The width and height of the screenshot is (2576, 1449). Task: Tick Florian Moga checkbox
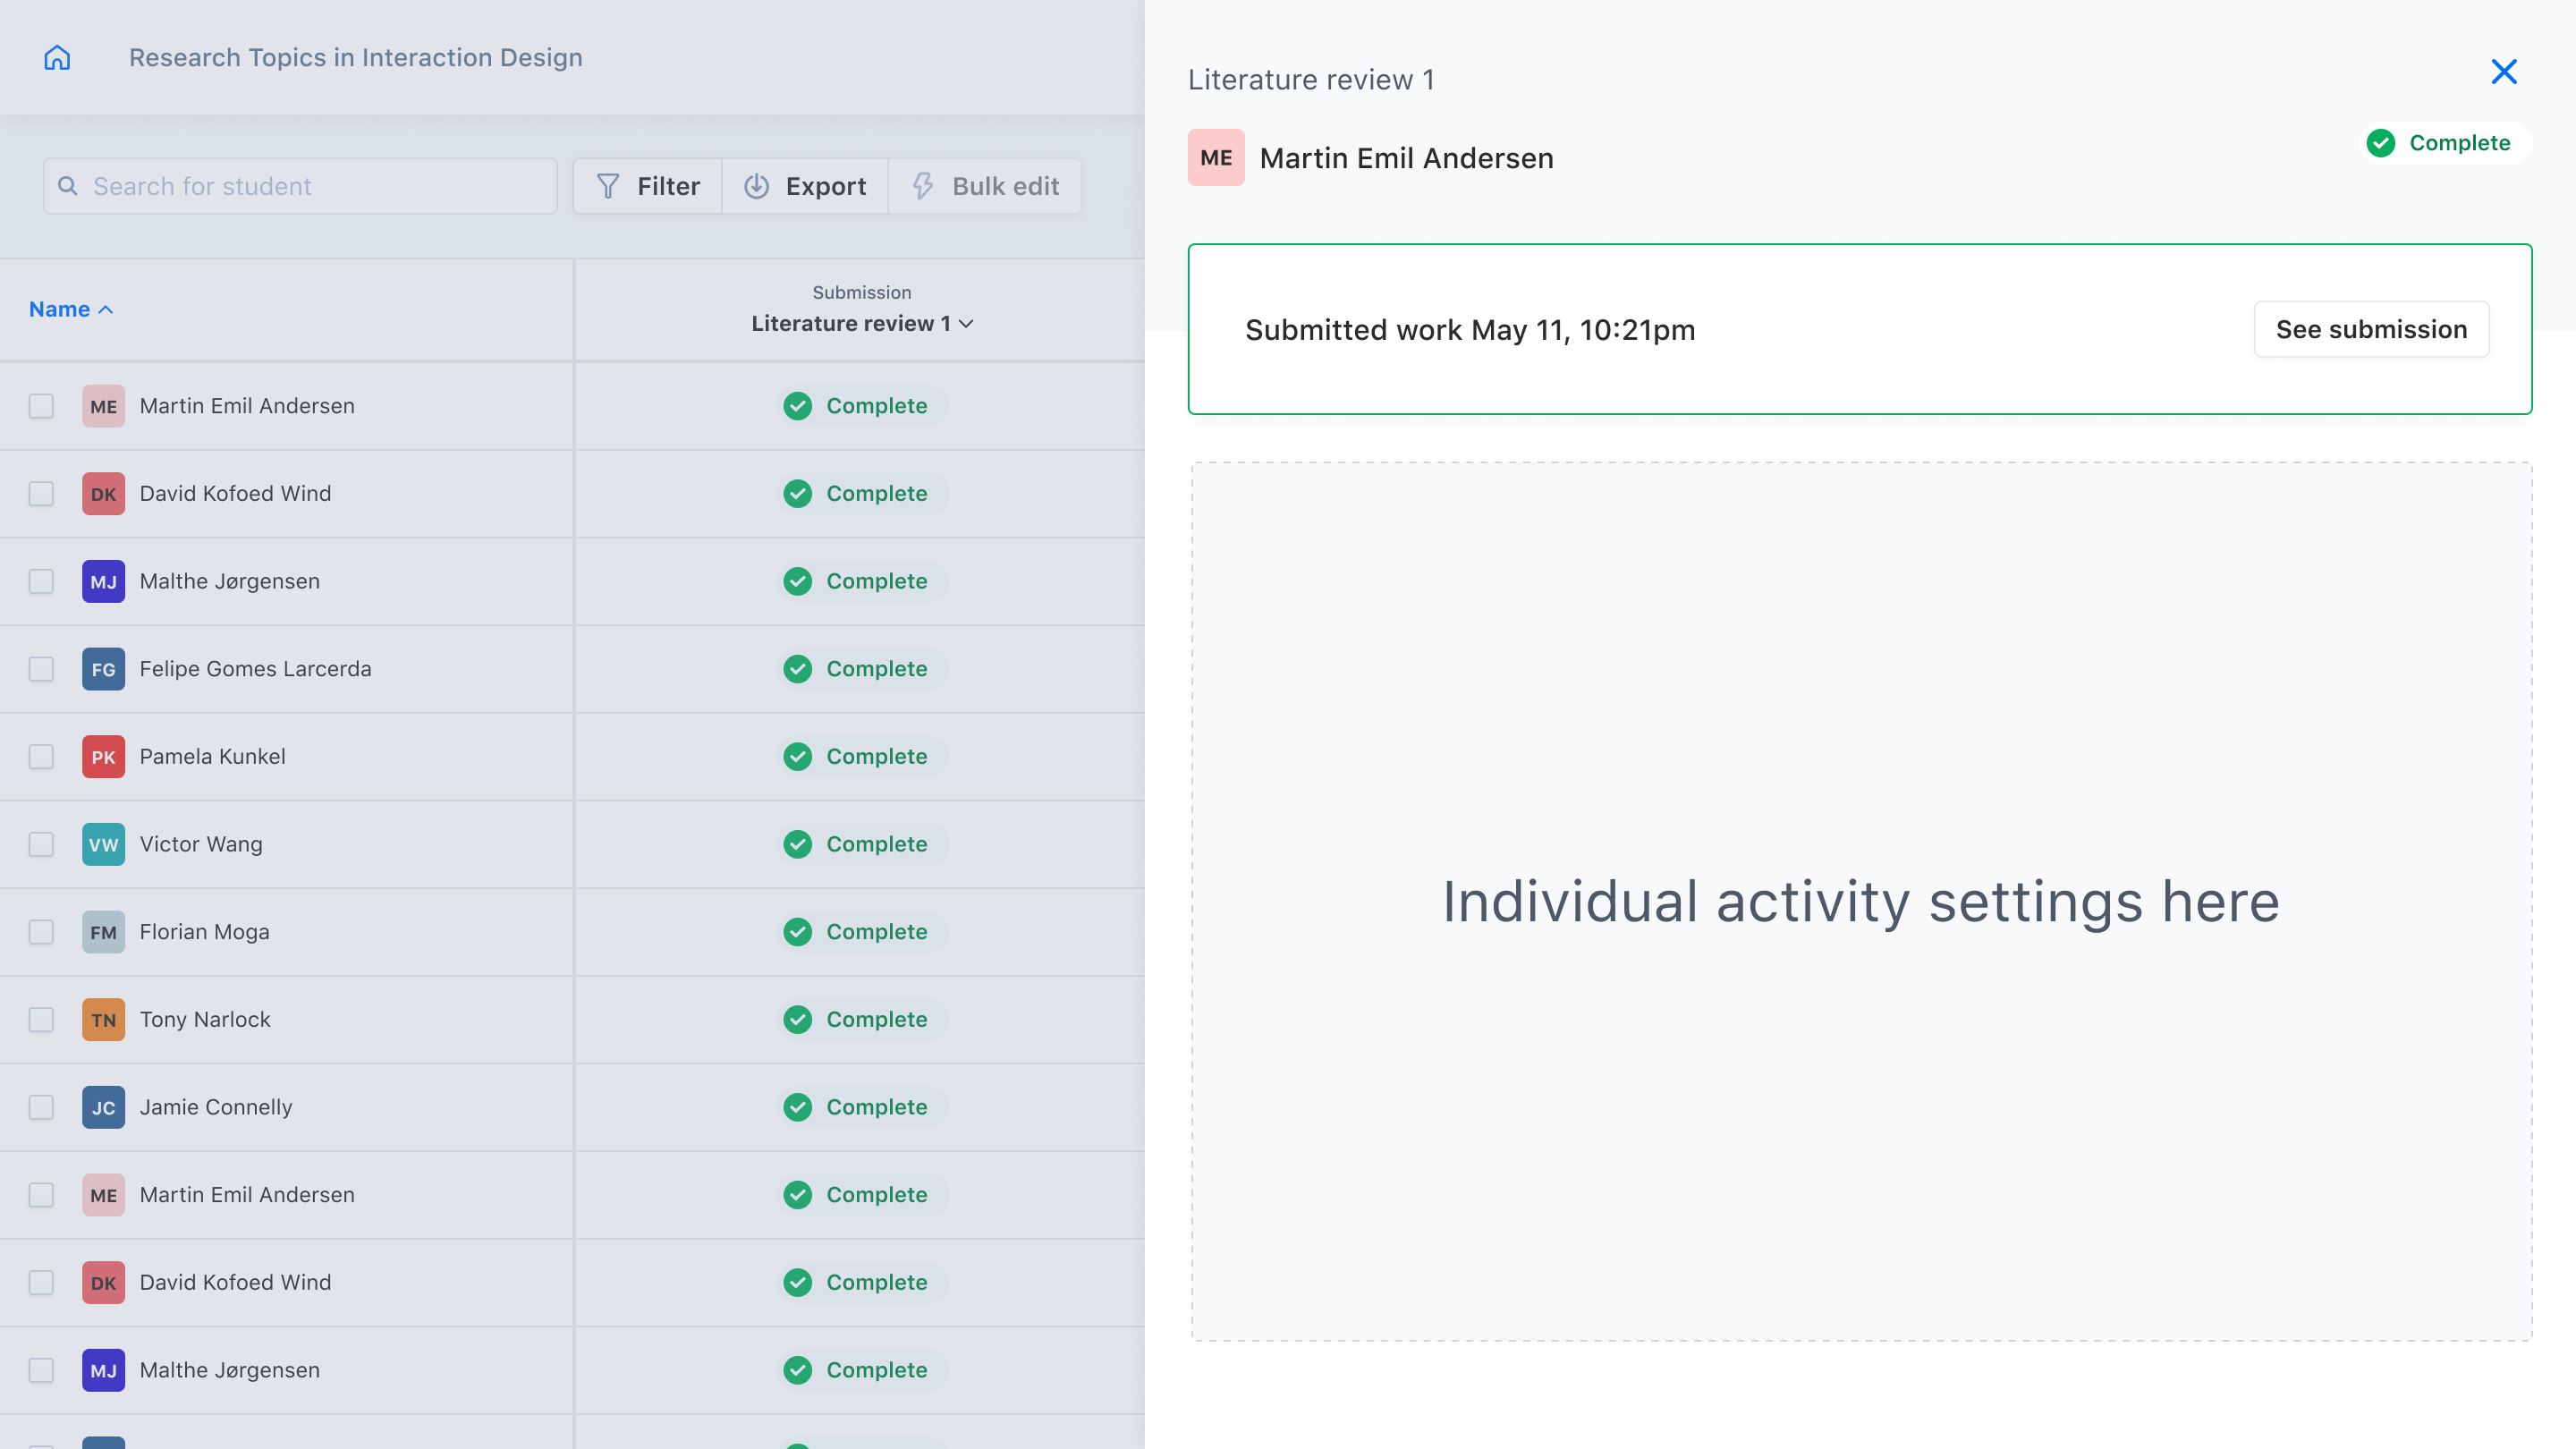pos(41,932)
